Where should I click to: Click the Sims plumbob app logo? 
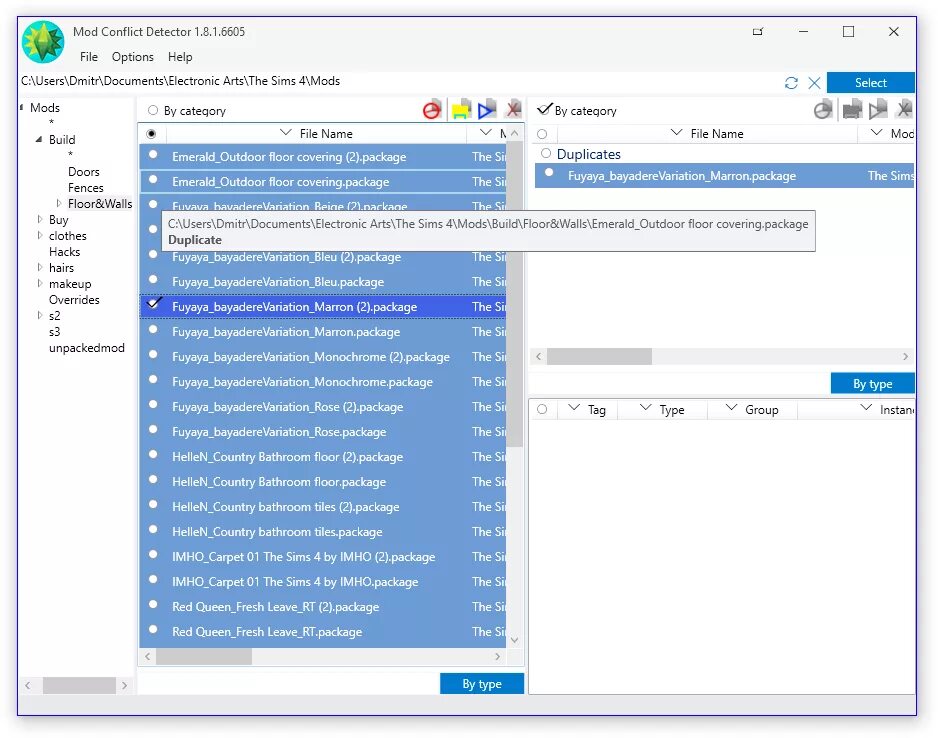point(42,42)
